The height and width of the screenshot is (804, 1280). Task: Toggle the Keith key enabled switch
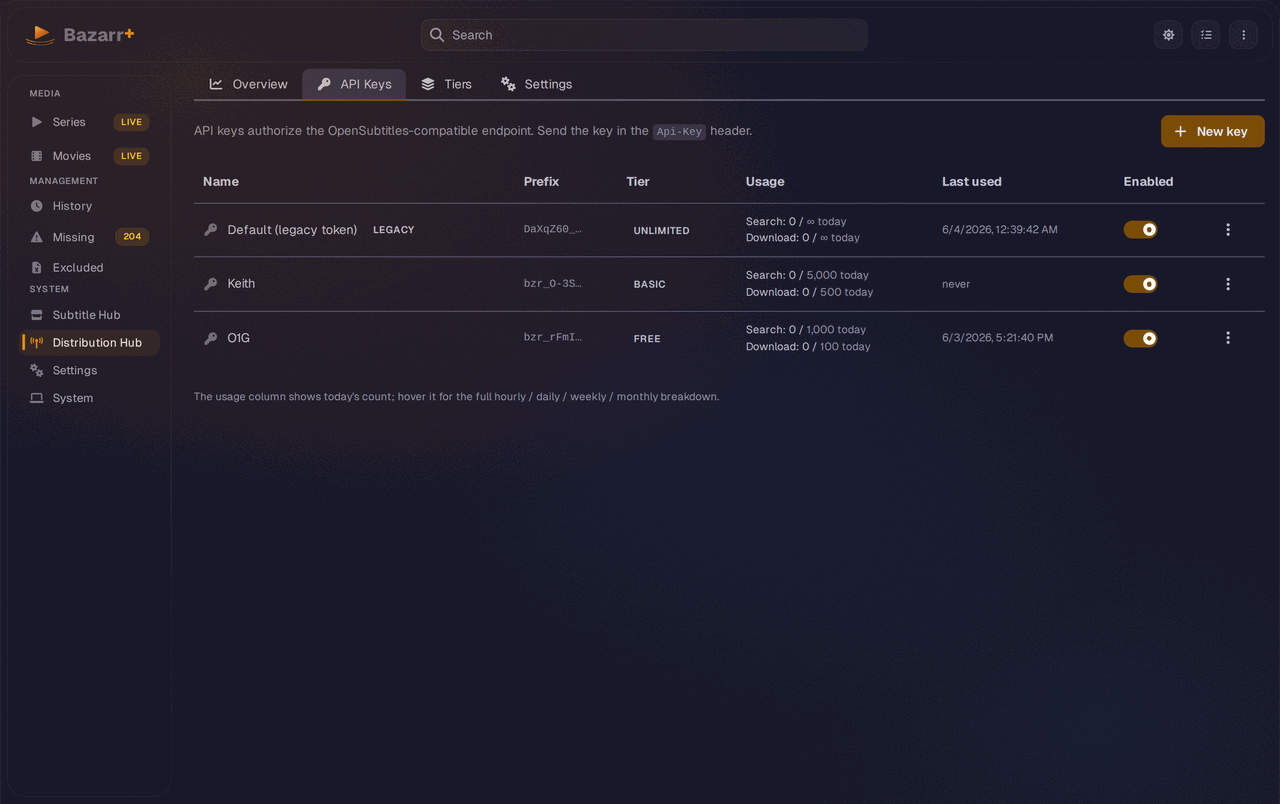(x=1140, y=284)
